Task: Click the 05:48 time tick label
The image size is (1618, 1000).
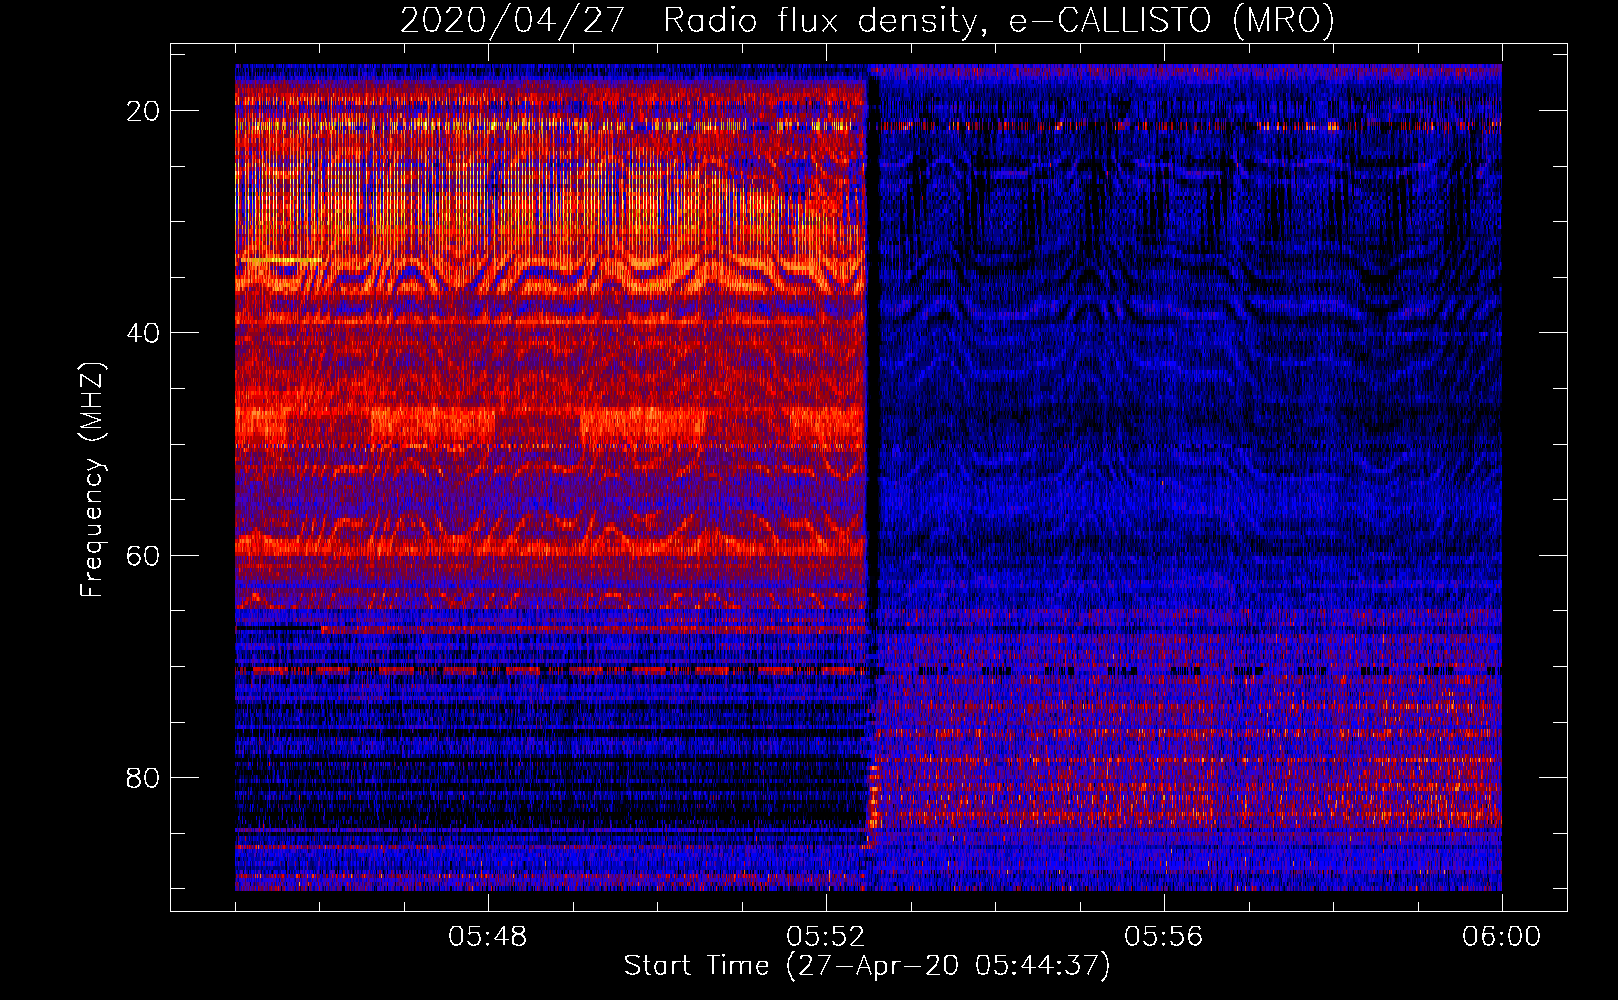Action: click(488, 937)
